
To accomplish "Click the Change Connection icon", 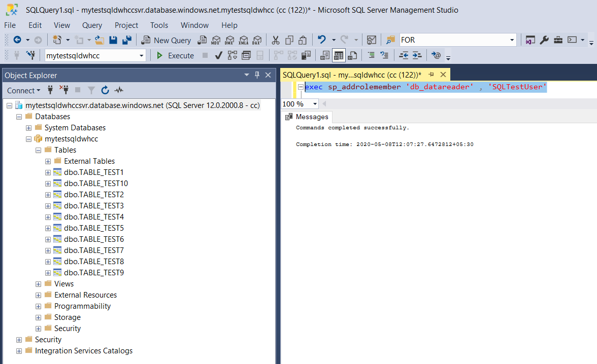I will tap(31, 56).
